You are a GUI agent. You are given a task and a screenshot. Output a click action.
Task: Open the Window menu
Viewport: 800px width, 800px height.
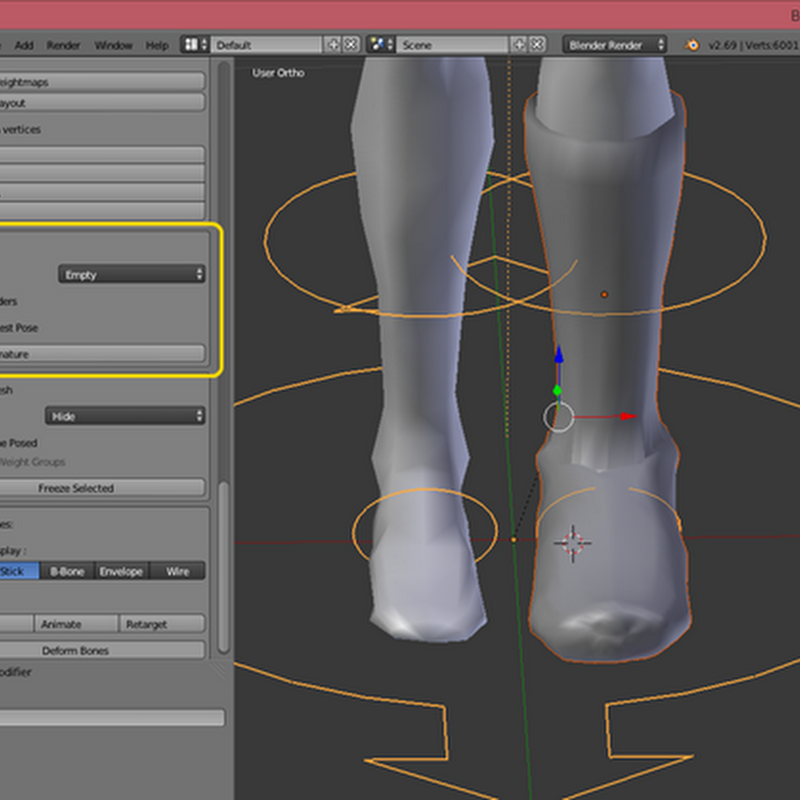[113, 45]
